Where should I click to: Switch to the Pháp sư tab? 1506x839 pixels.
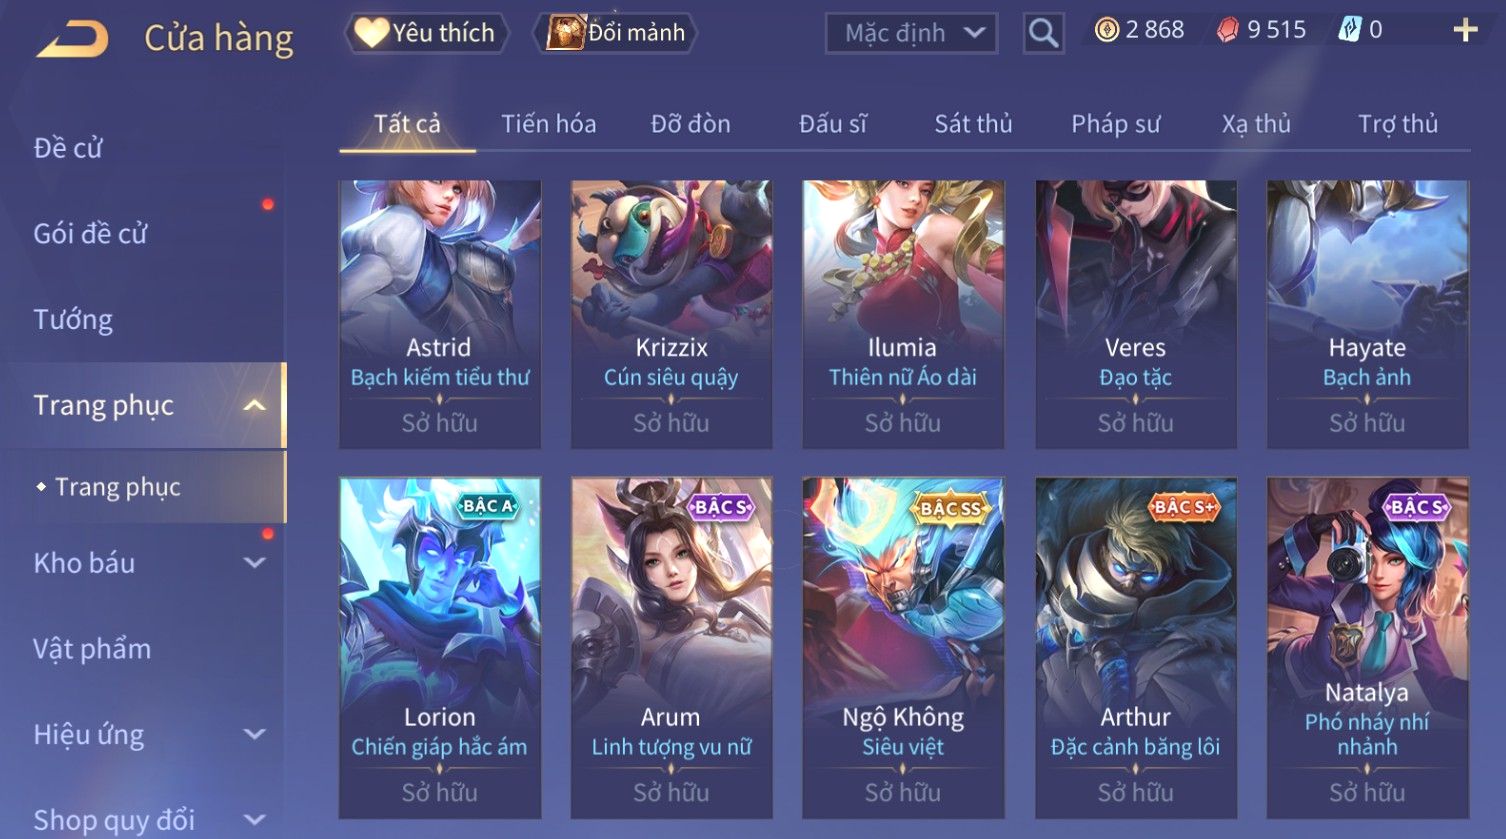(x=1115, y=124)
